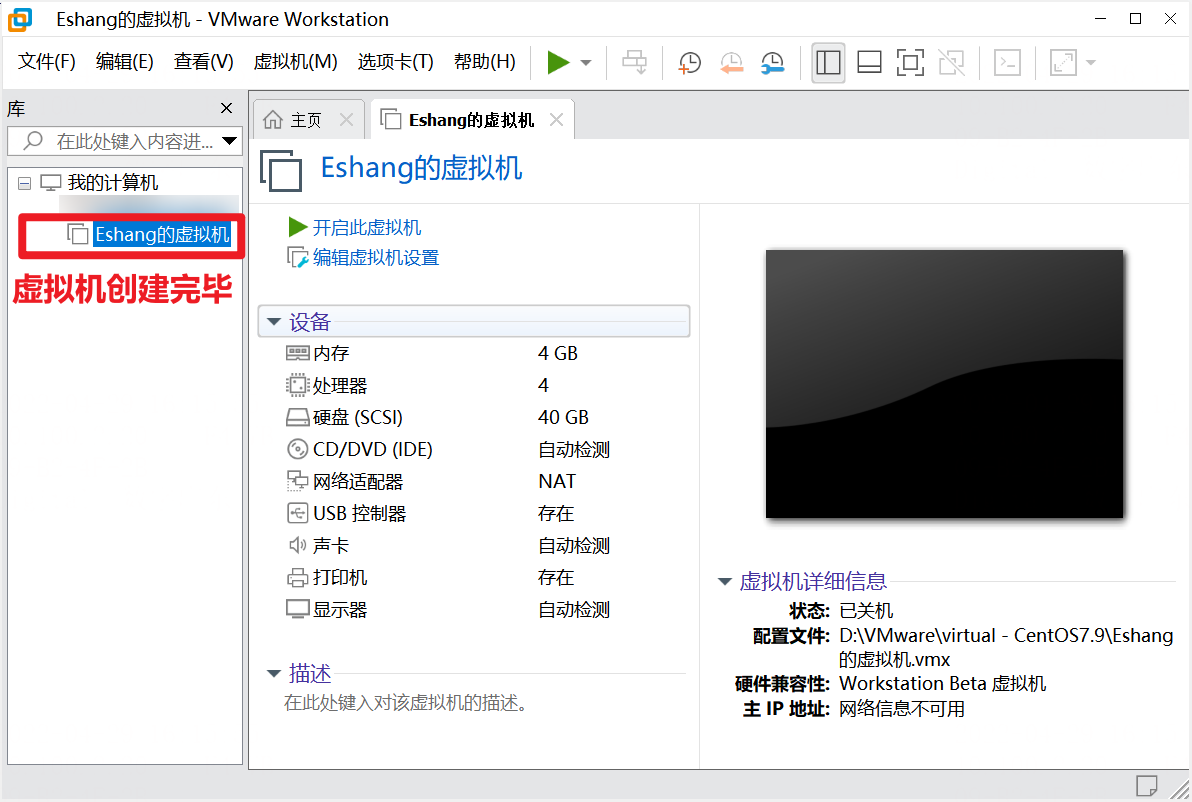
Task: Click the NAT network adapter value
Action: (x=556, y=481)
